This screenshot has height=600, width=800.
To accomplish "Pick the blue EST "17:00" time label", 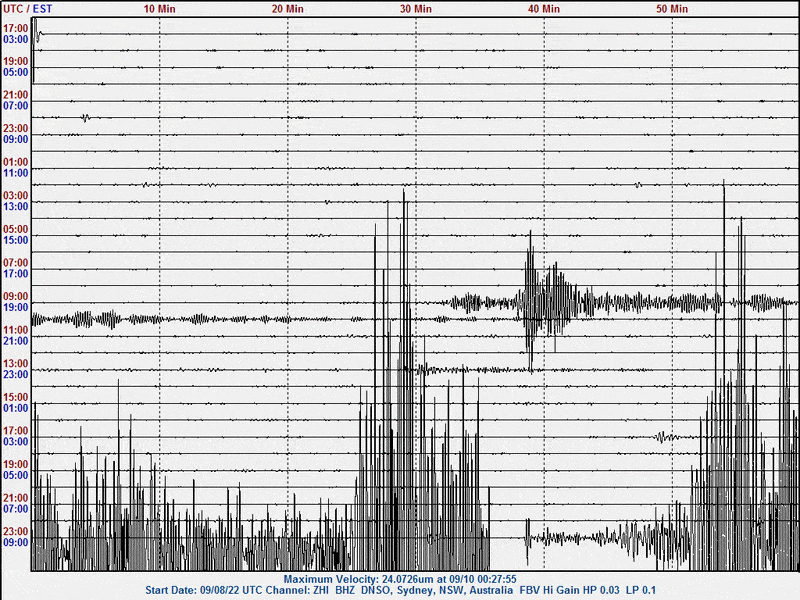I will (x=15, y=274).
